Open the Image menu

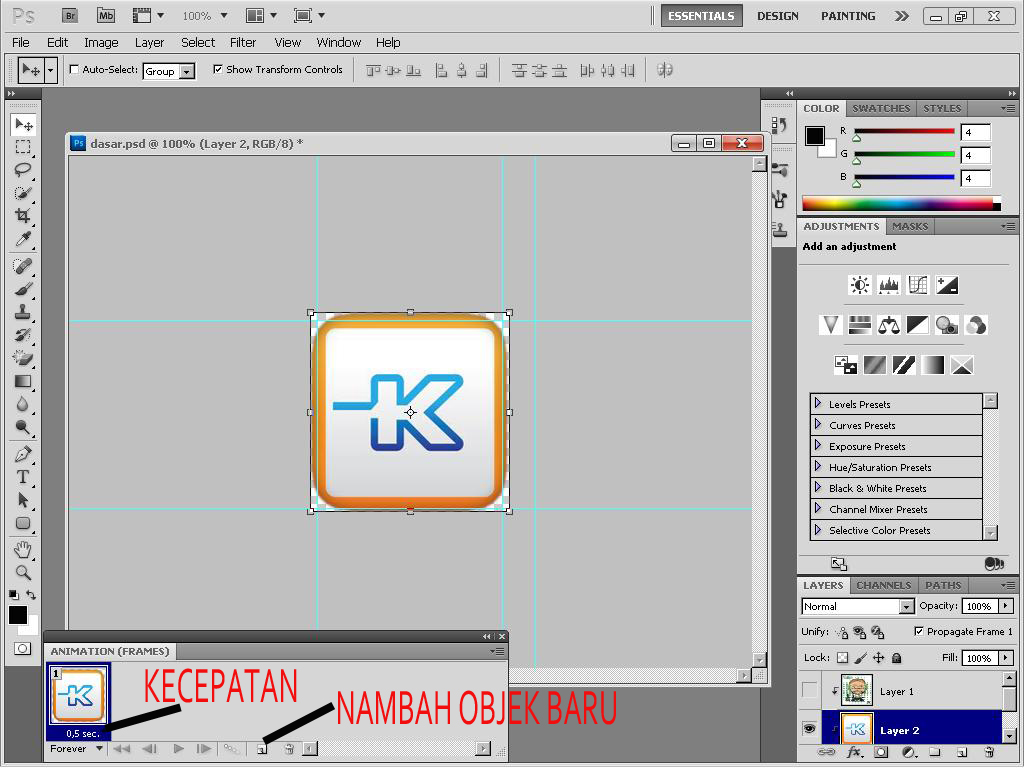coord(101,42)
